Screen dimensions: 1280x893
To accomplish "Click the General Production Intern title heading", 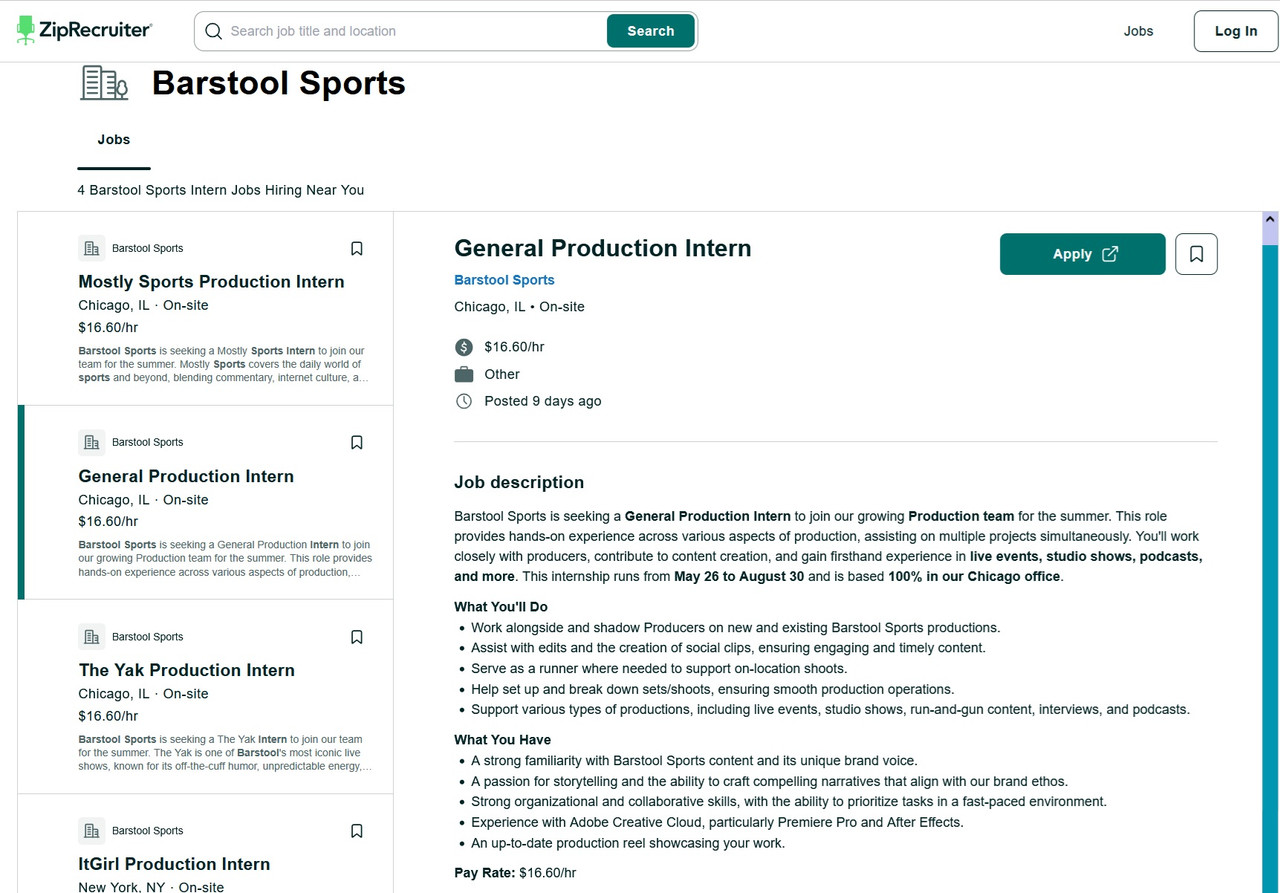I will tap(603, 248).
